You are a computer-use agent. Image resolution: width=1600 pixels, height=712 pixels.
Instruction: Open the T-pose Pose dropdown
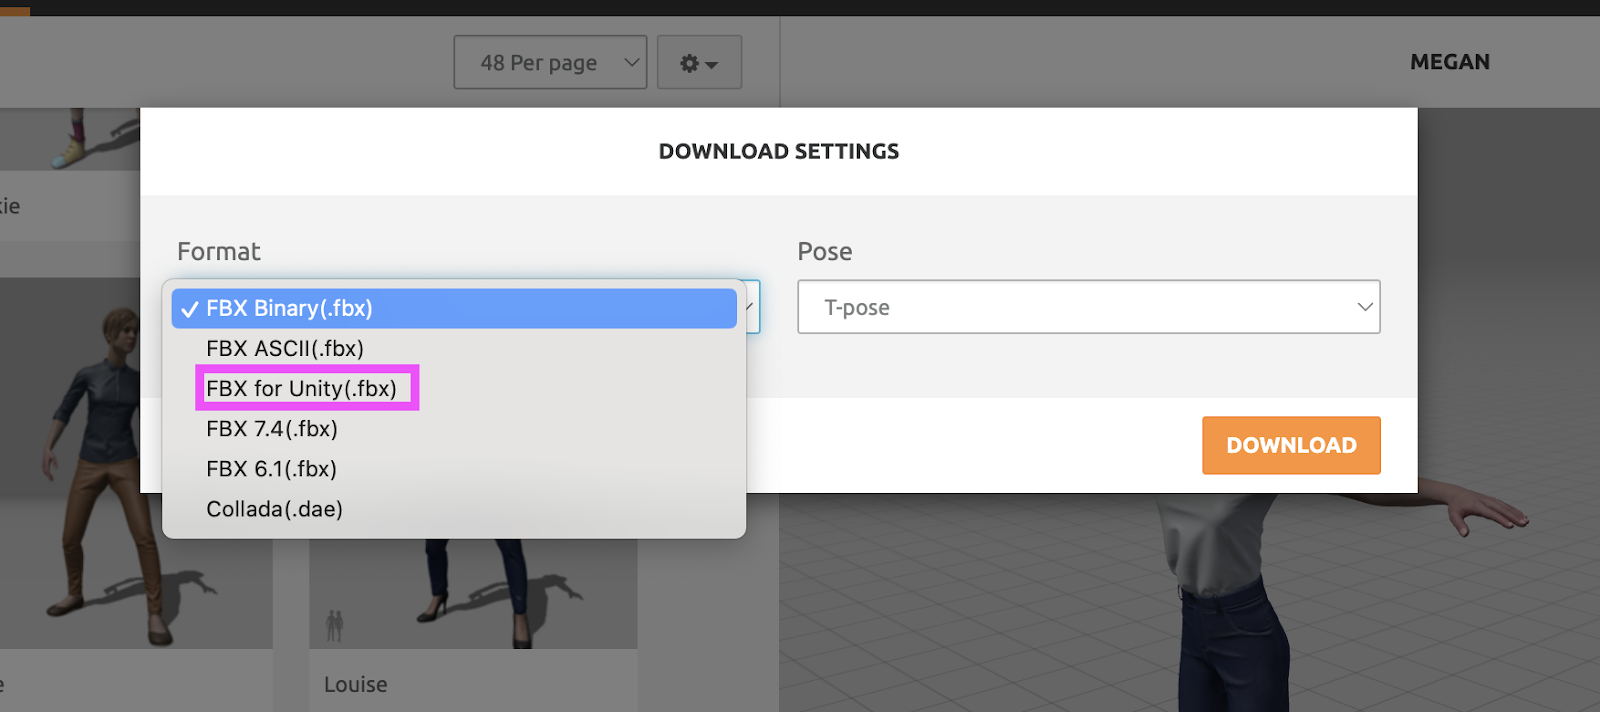[x=1088, y=307]
